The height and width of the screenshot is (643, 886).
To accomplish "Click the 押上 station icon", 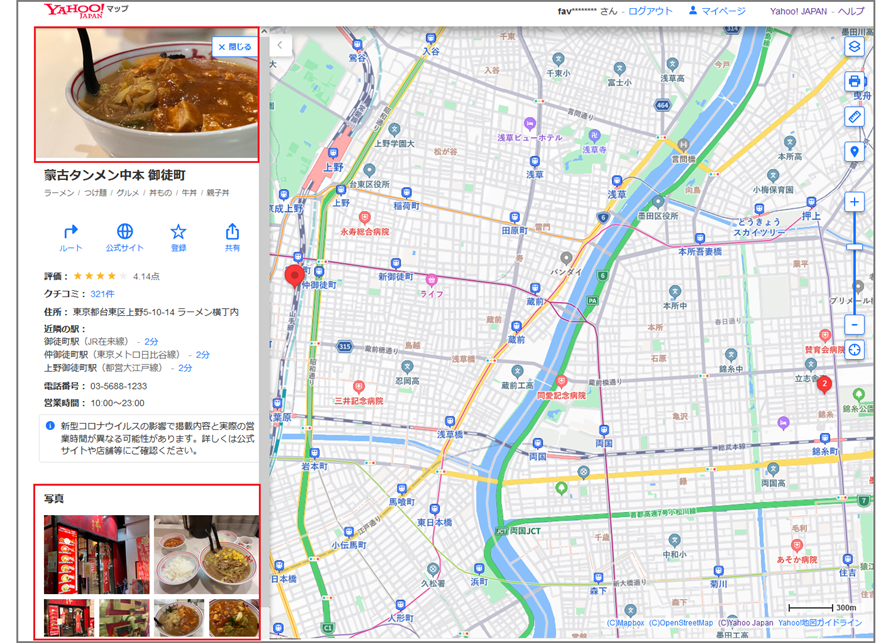I will [811, 202].
